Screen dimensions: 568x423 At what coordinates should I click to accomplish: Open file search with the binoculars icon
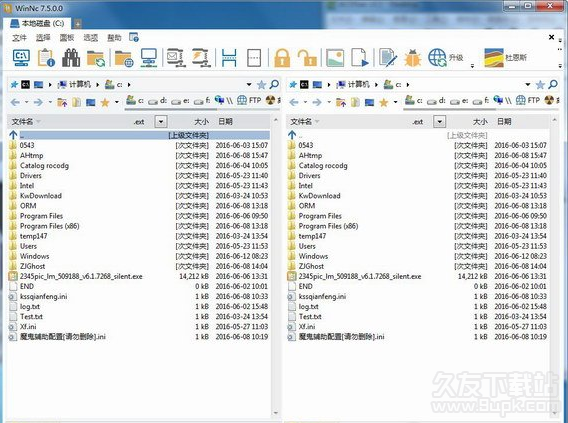pos(71,57)
